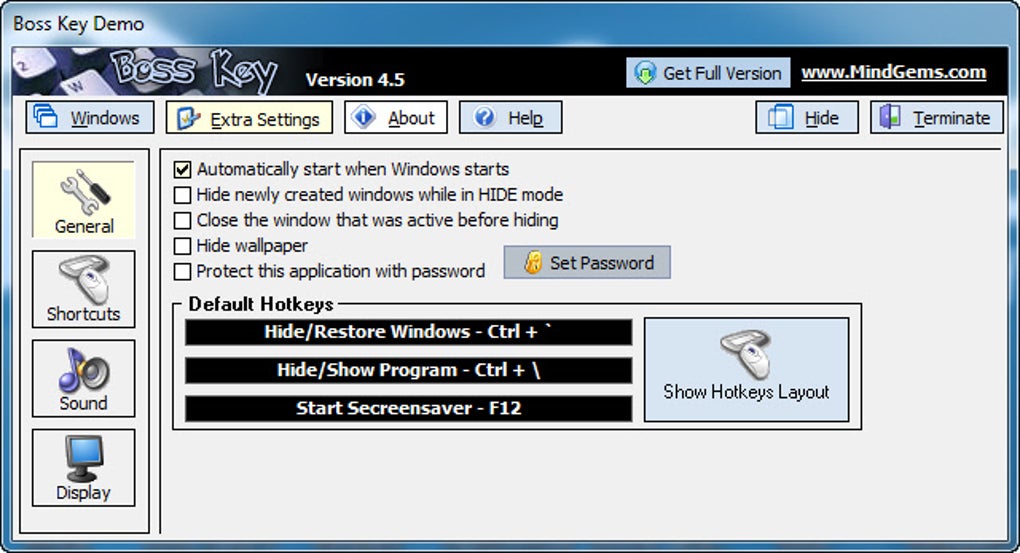Image resolution: width=1020 pixels, height=553 pixels.
Task: Select the Sound speaker tab
Action: click(84, 378)
